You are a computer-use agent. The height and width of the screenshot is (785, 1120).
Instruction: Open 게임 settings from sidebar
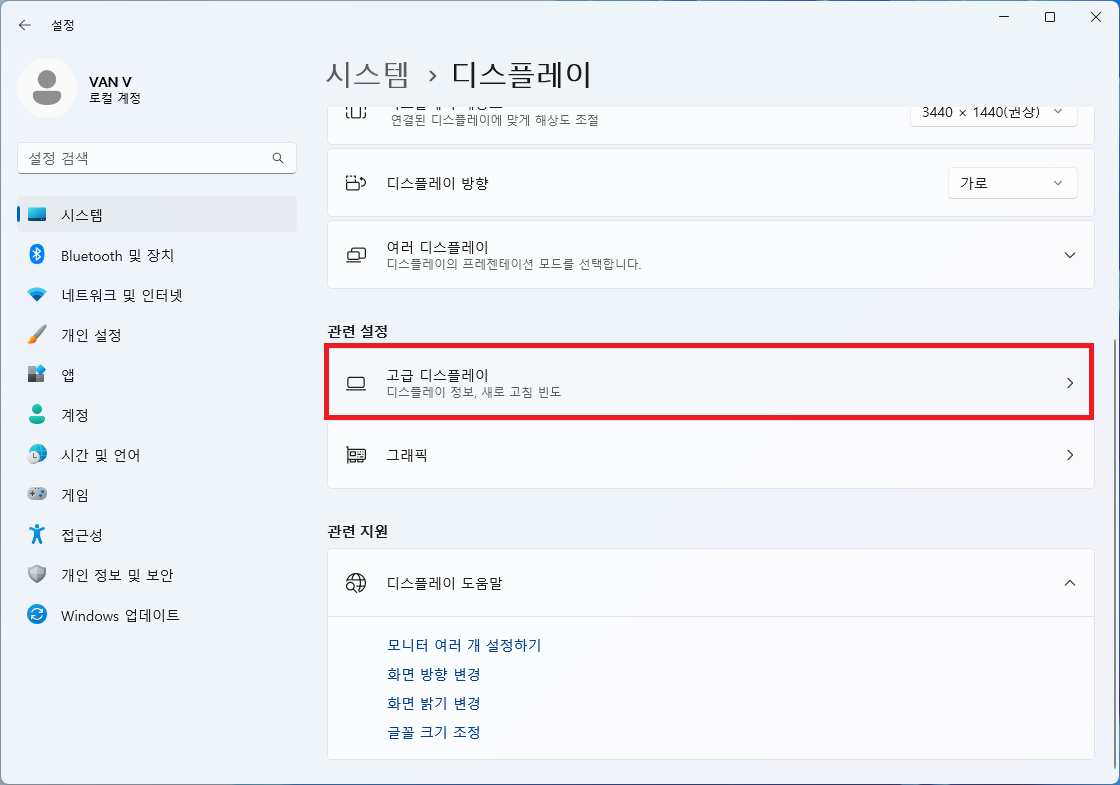tap(80, 495)
